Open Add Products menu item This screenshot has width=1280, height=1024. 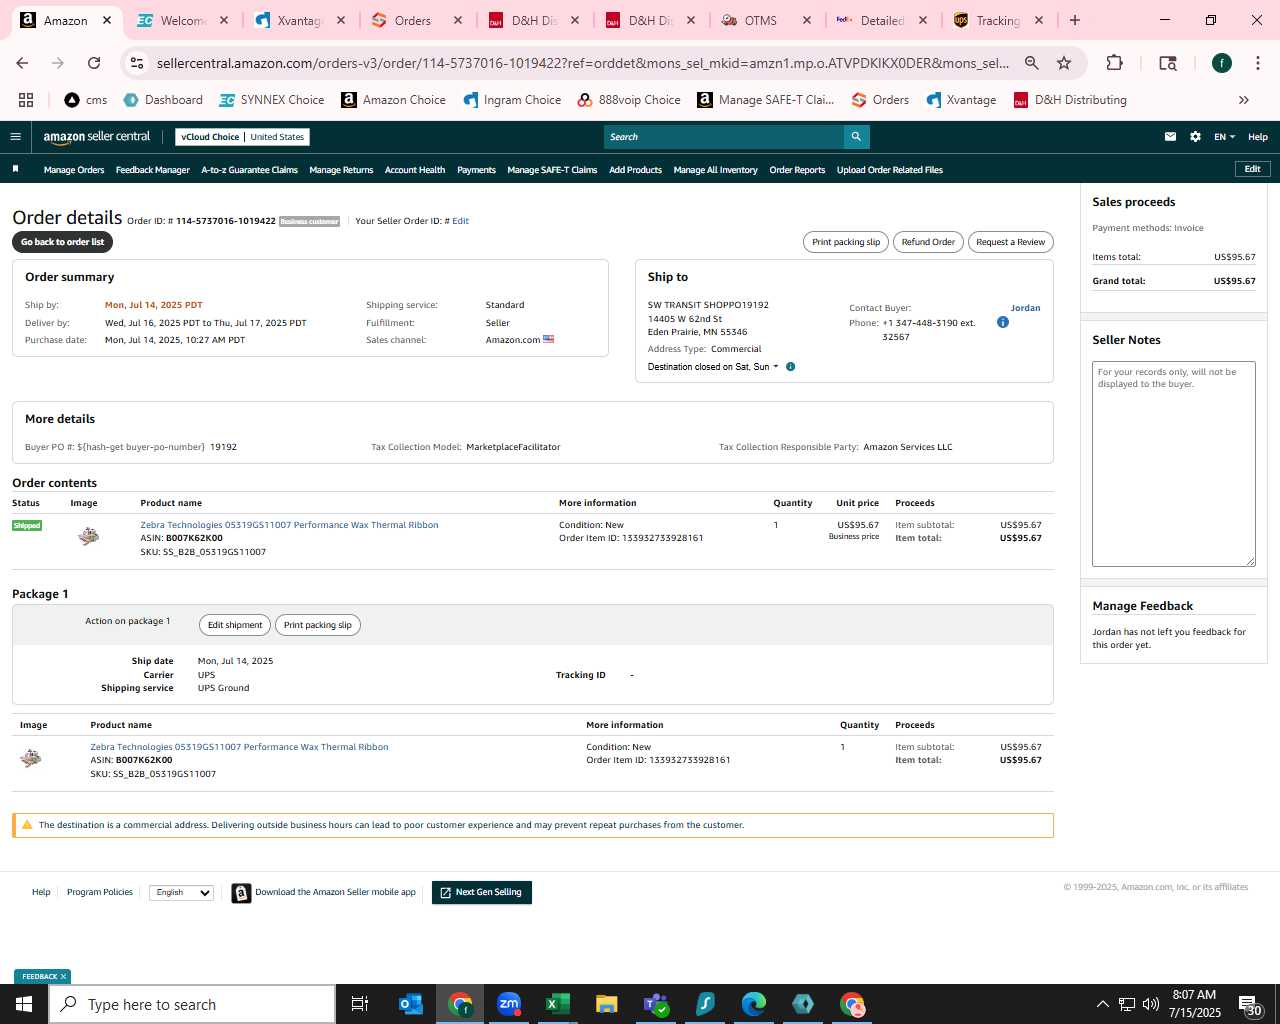pos(635,170)
